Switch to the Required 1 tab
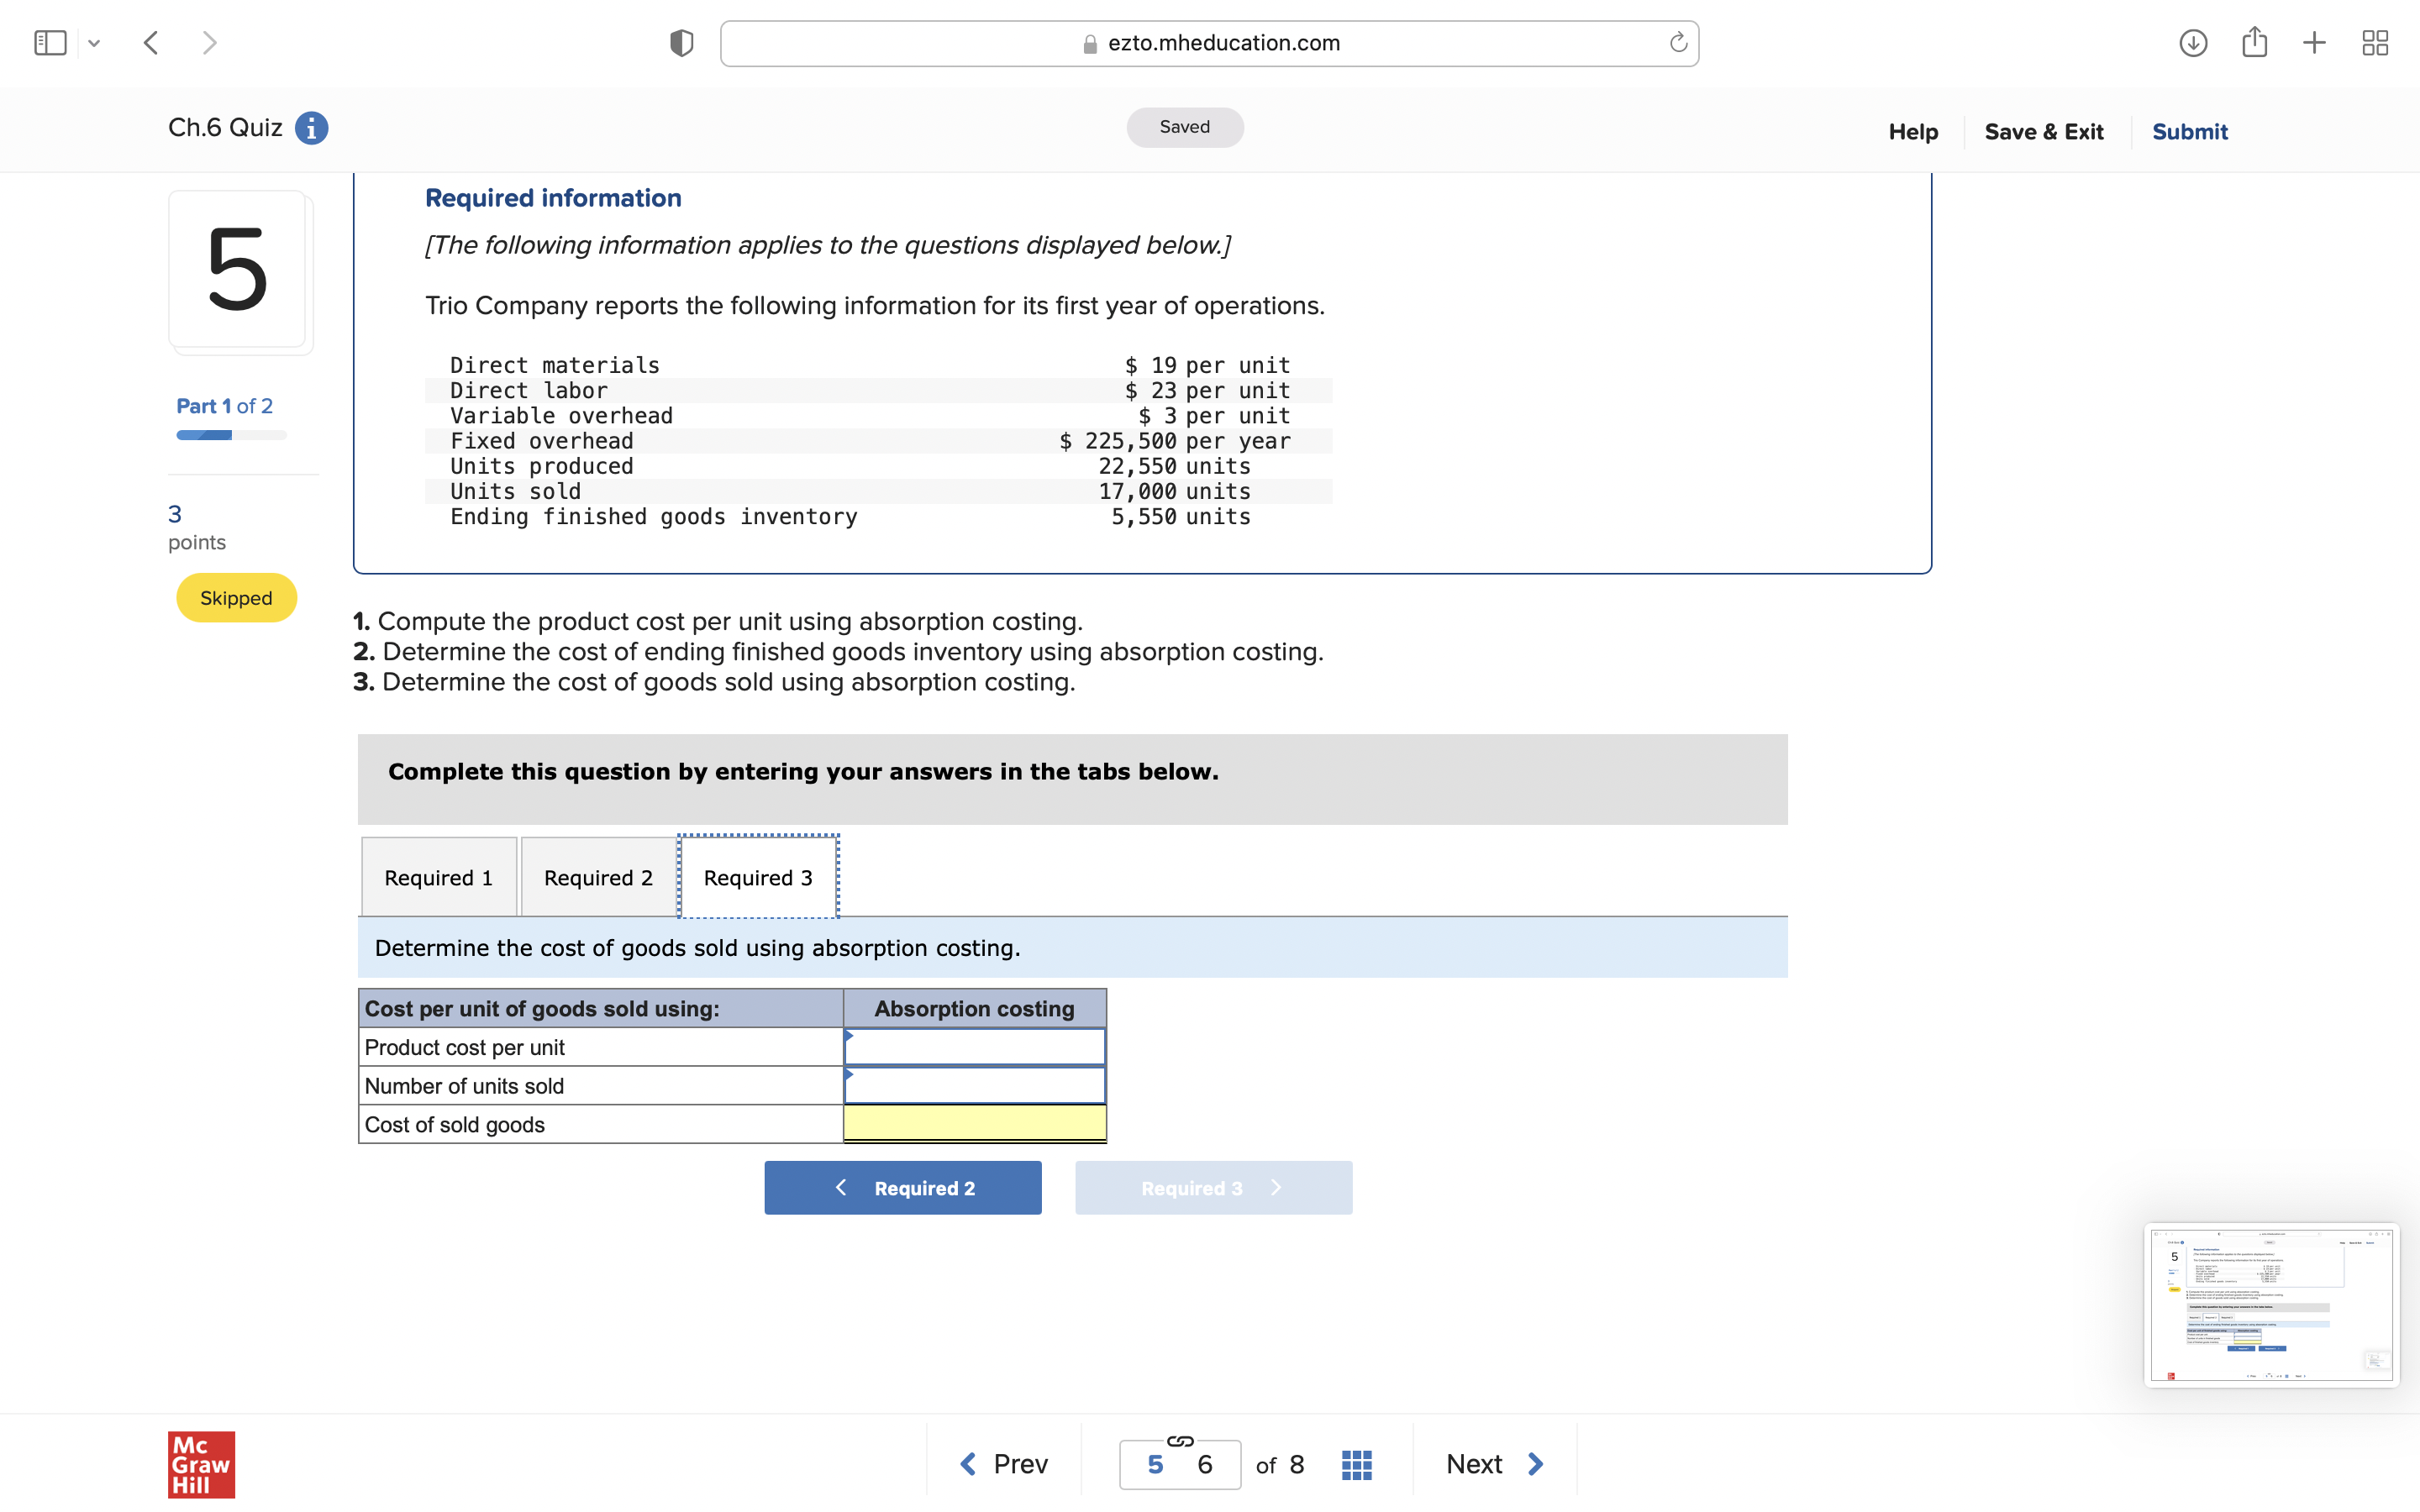Image resolution: width=2420 pixels, height=1512 pixels. [438, 877]
